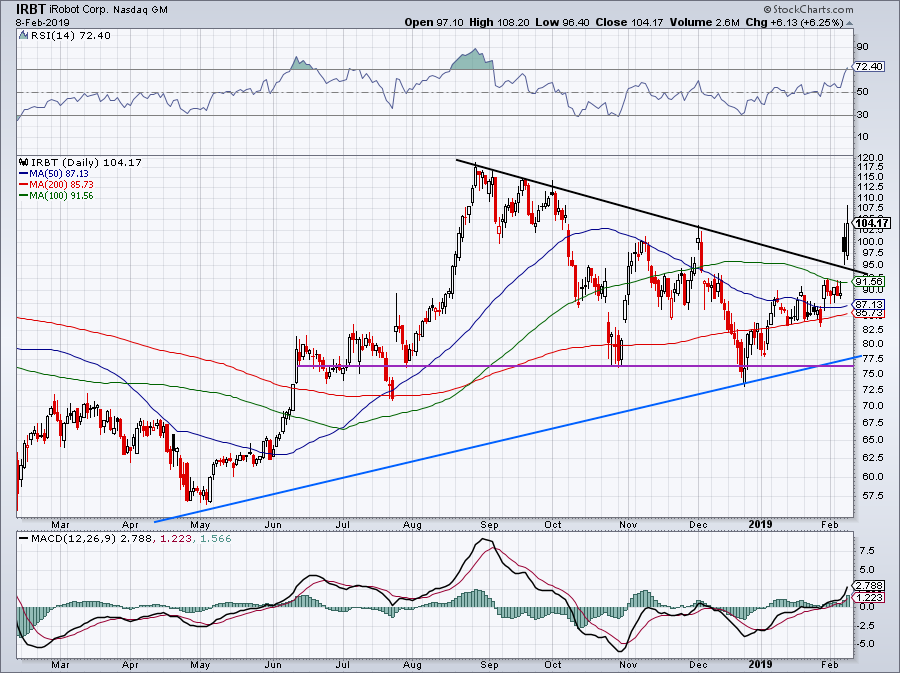Click the 87.13 blue moving average tag
900x673 pixels.
(x=869, y=304)
